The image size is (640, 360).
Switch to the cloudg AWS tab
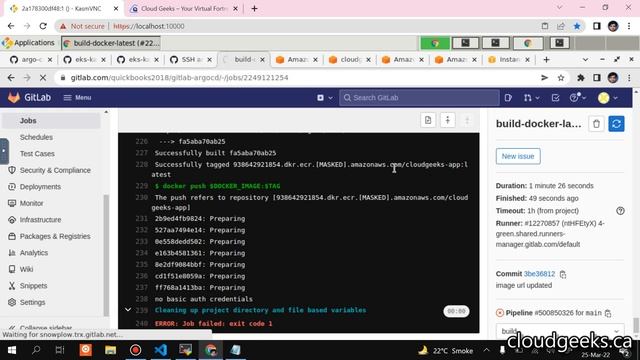pos(350,60)
